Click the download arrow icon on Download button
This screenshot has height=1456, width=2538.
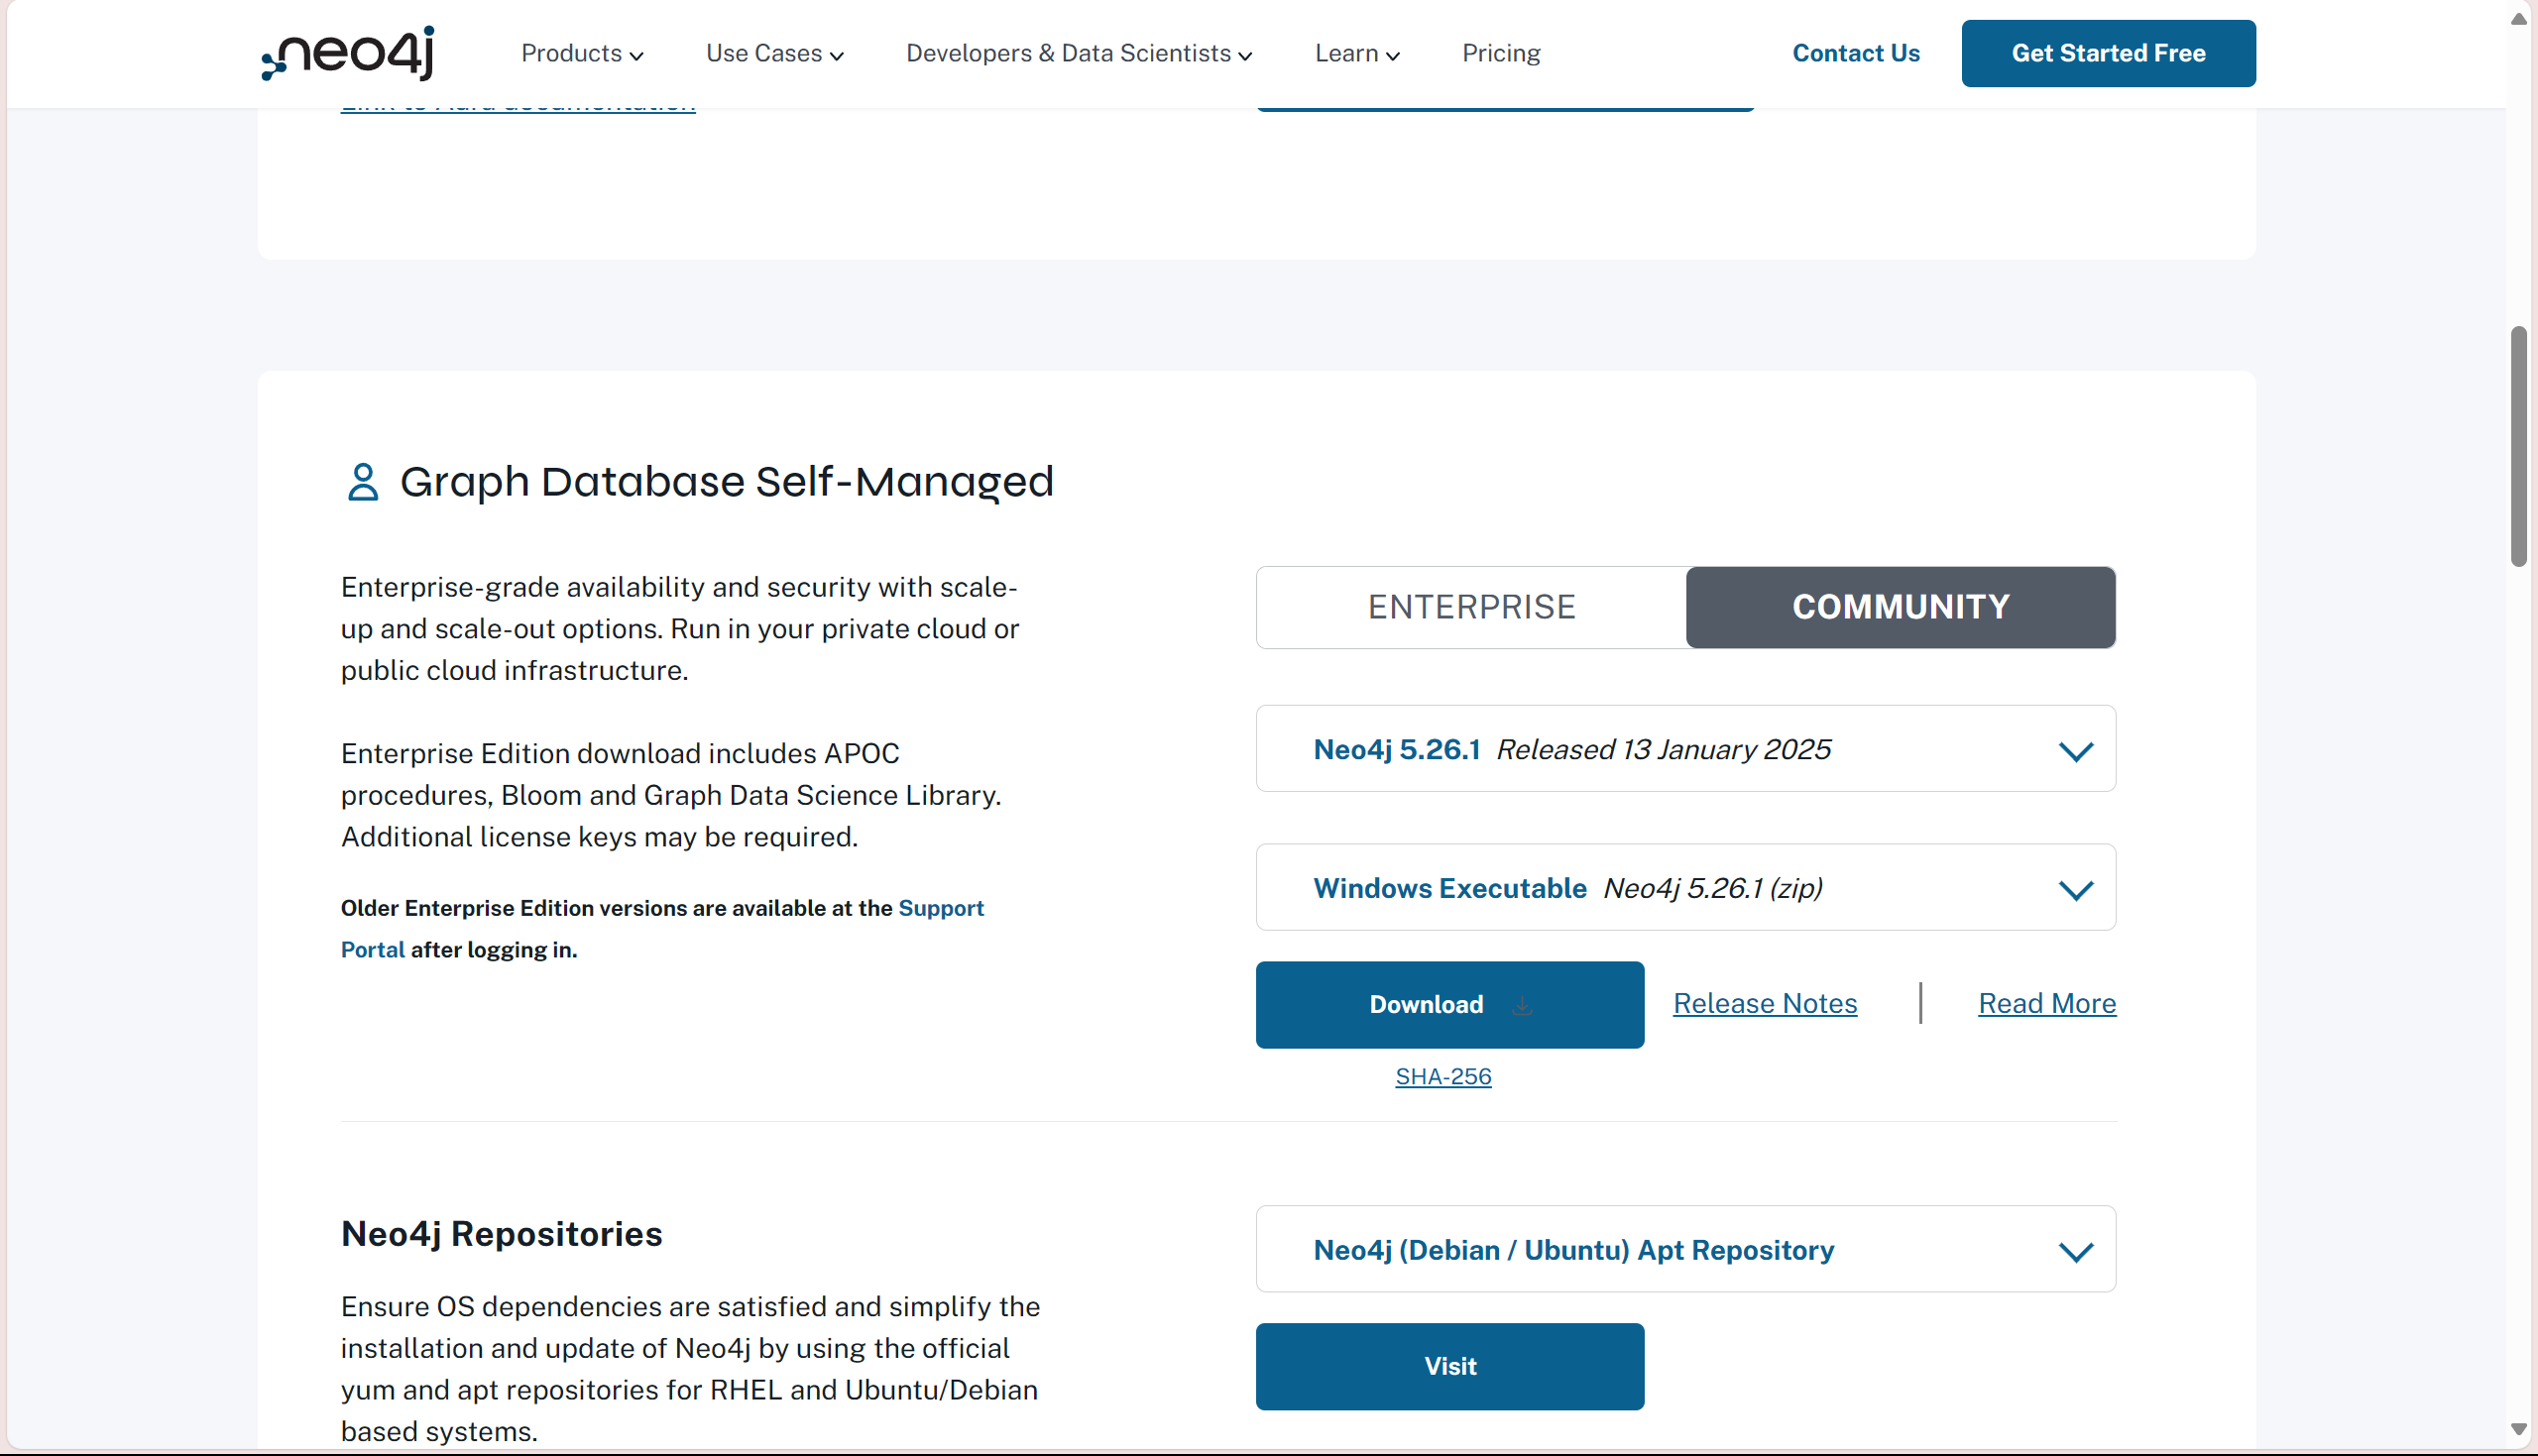[x=1522, y=1005]
